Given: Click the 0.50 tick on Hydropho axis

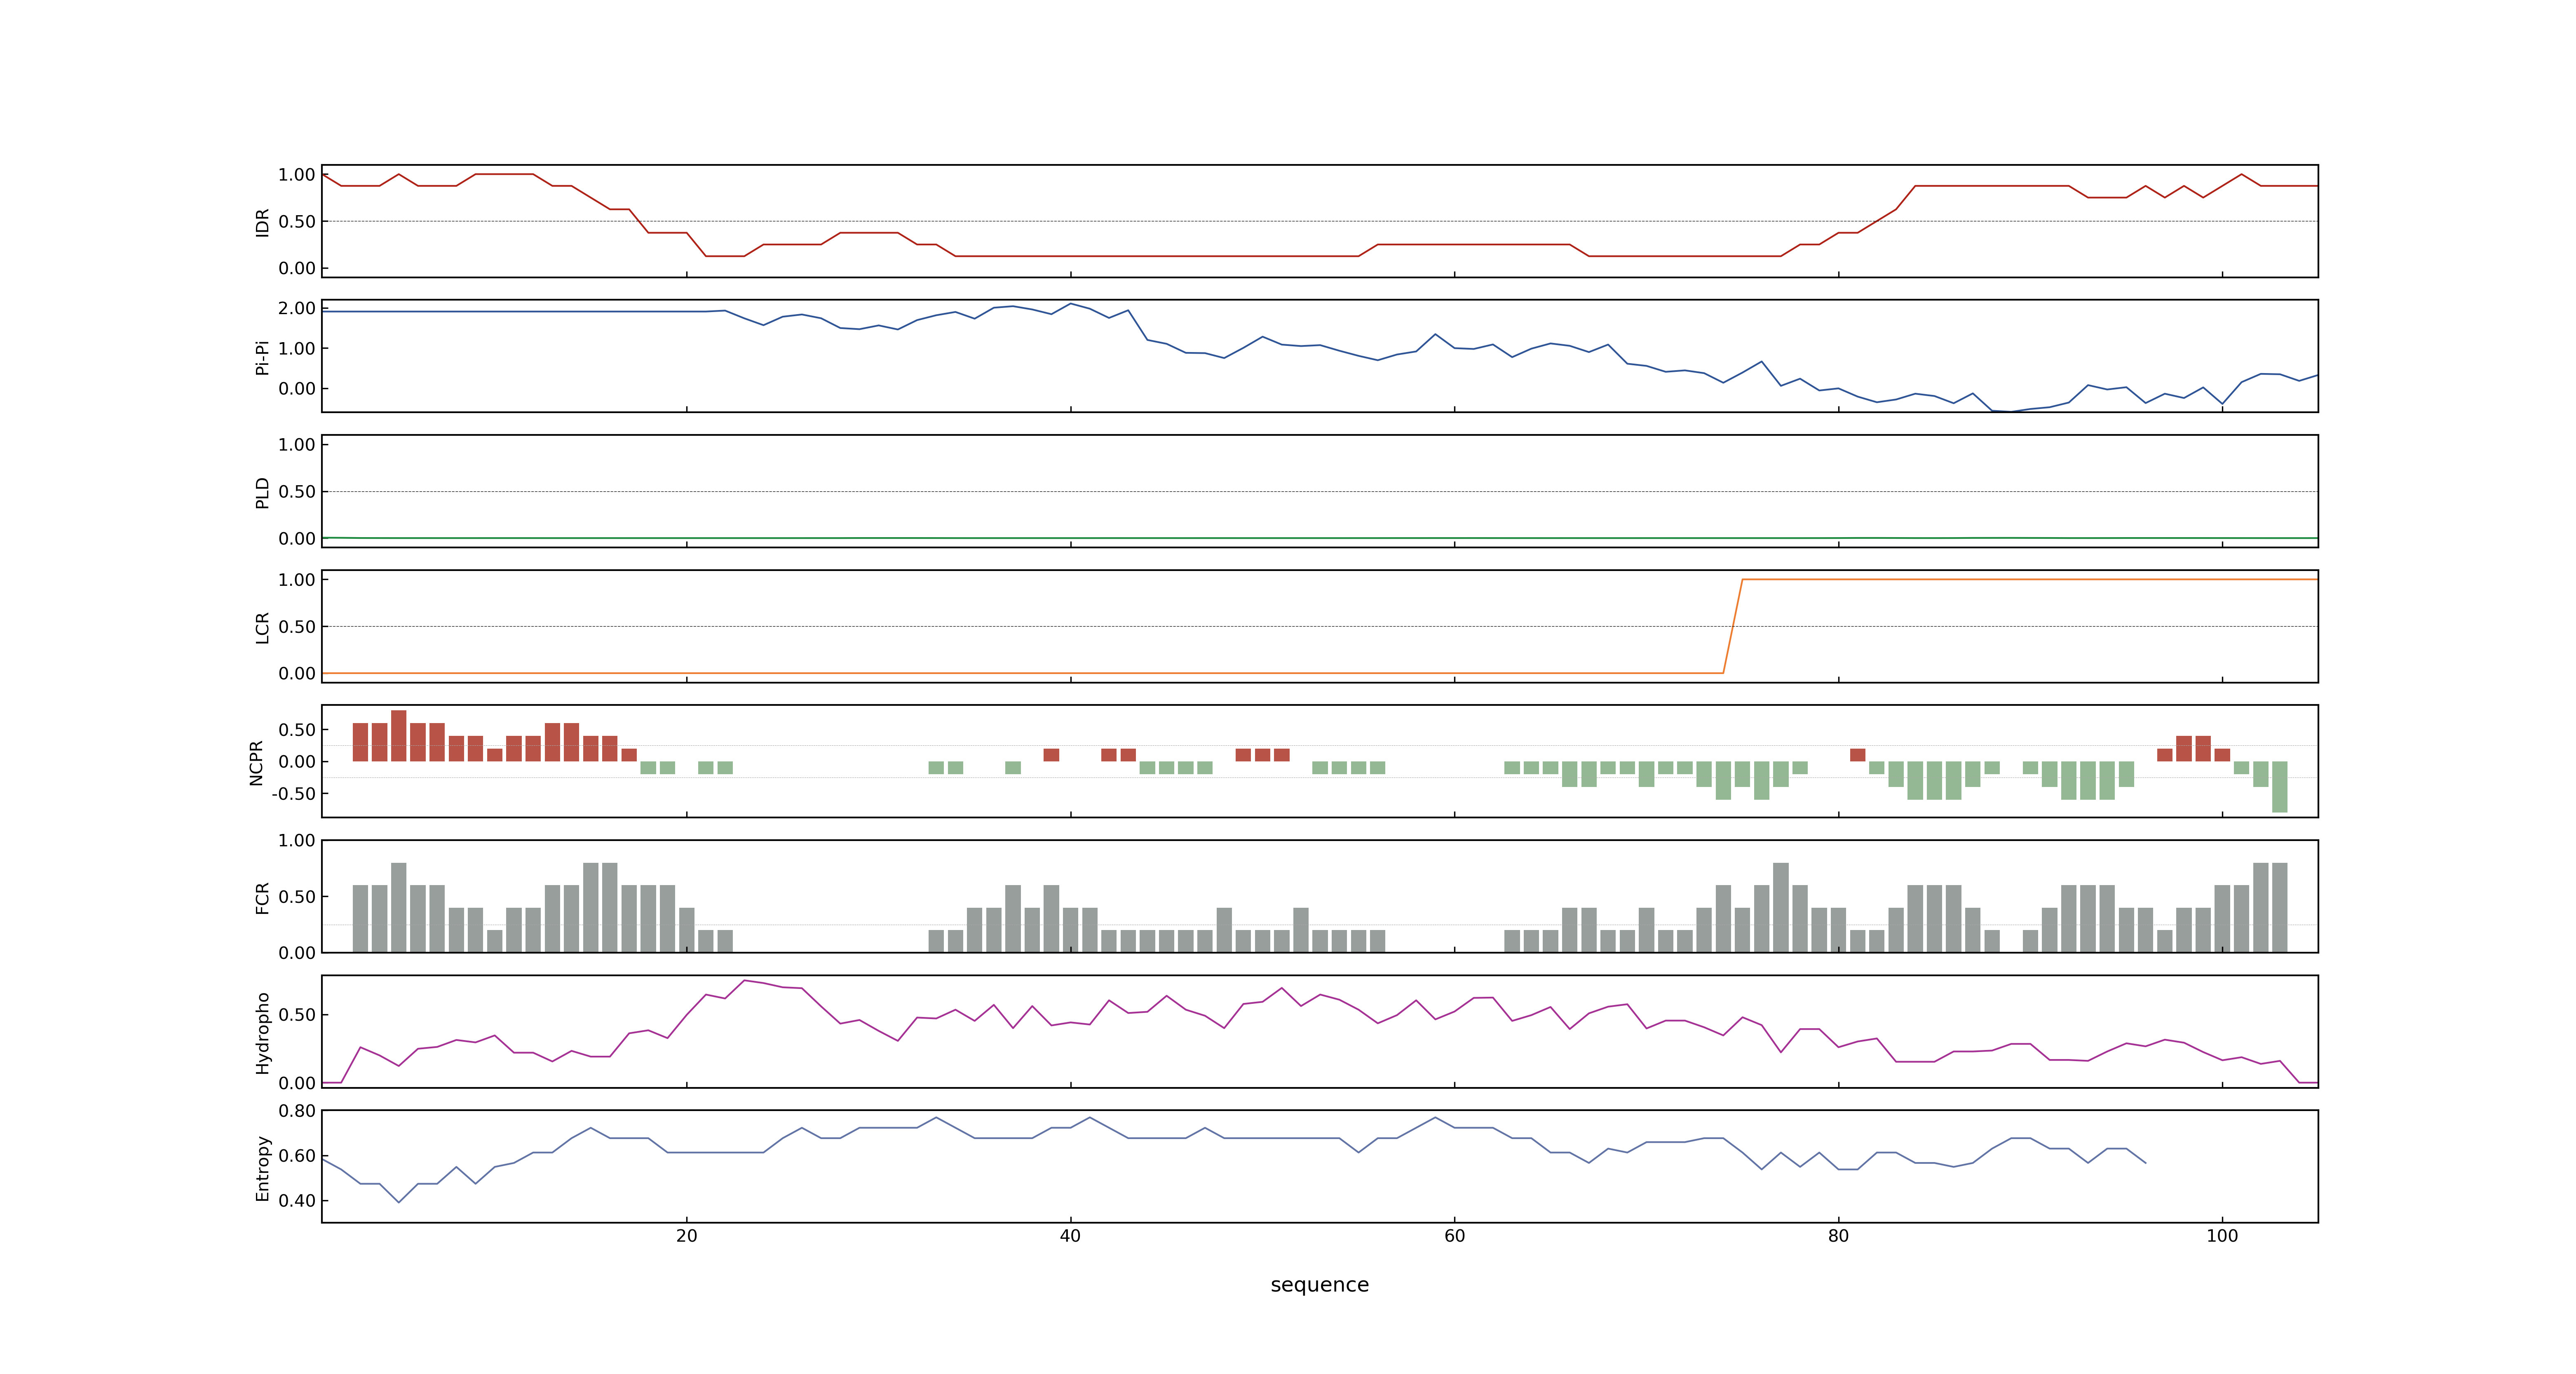Looking at the screenshot, I should point(297,1014).
